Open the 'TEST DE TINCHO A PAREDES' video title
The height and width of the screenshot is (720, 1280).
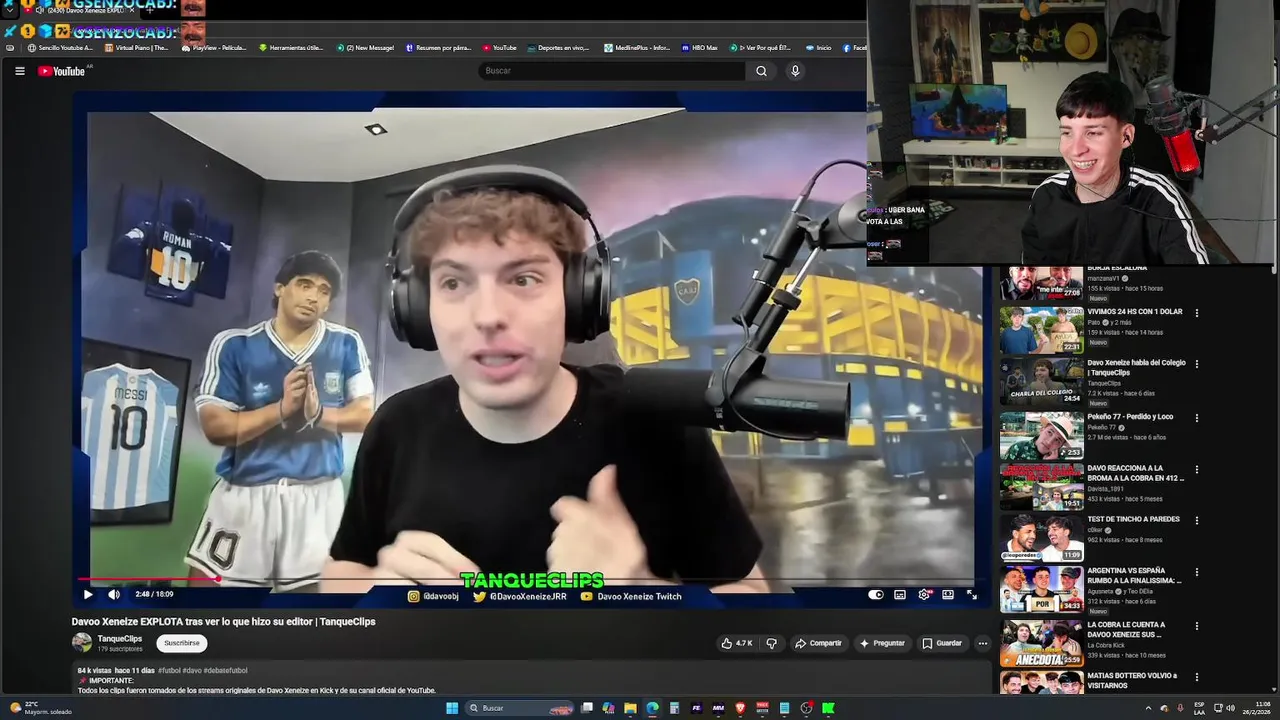(1133, 519)
